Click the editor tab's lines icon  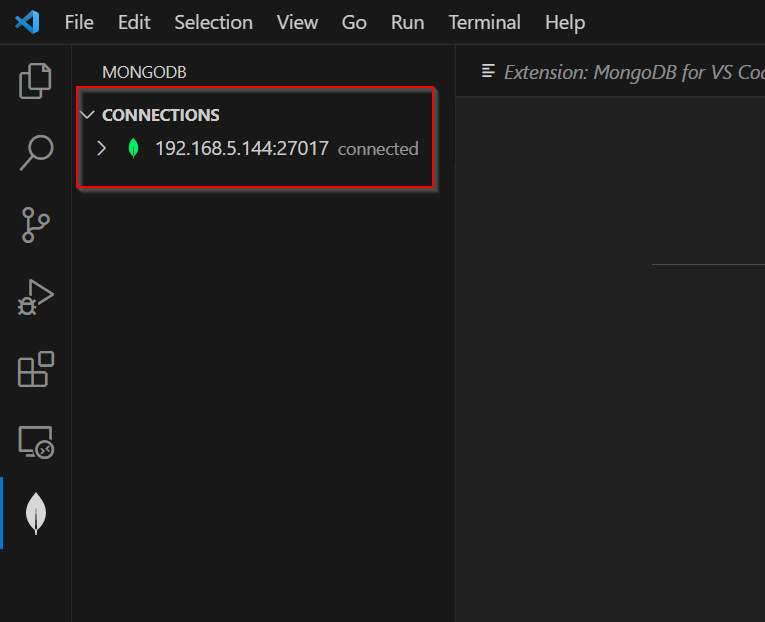488,71
